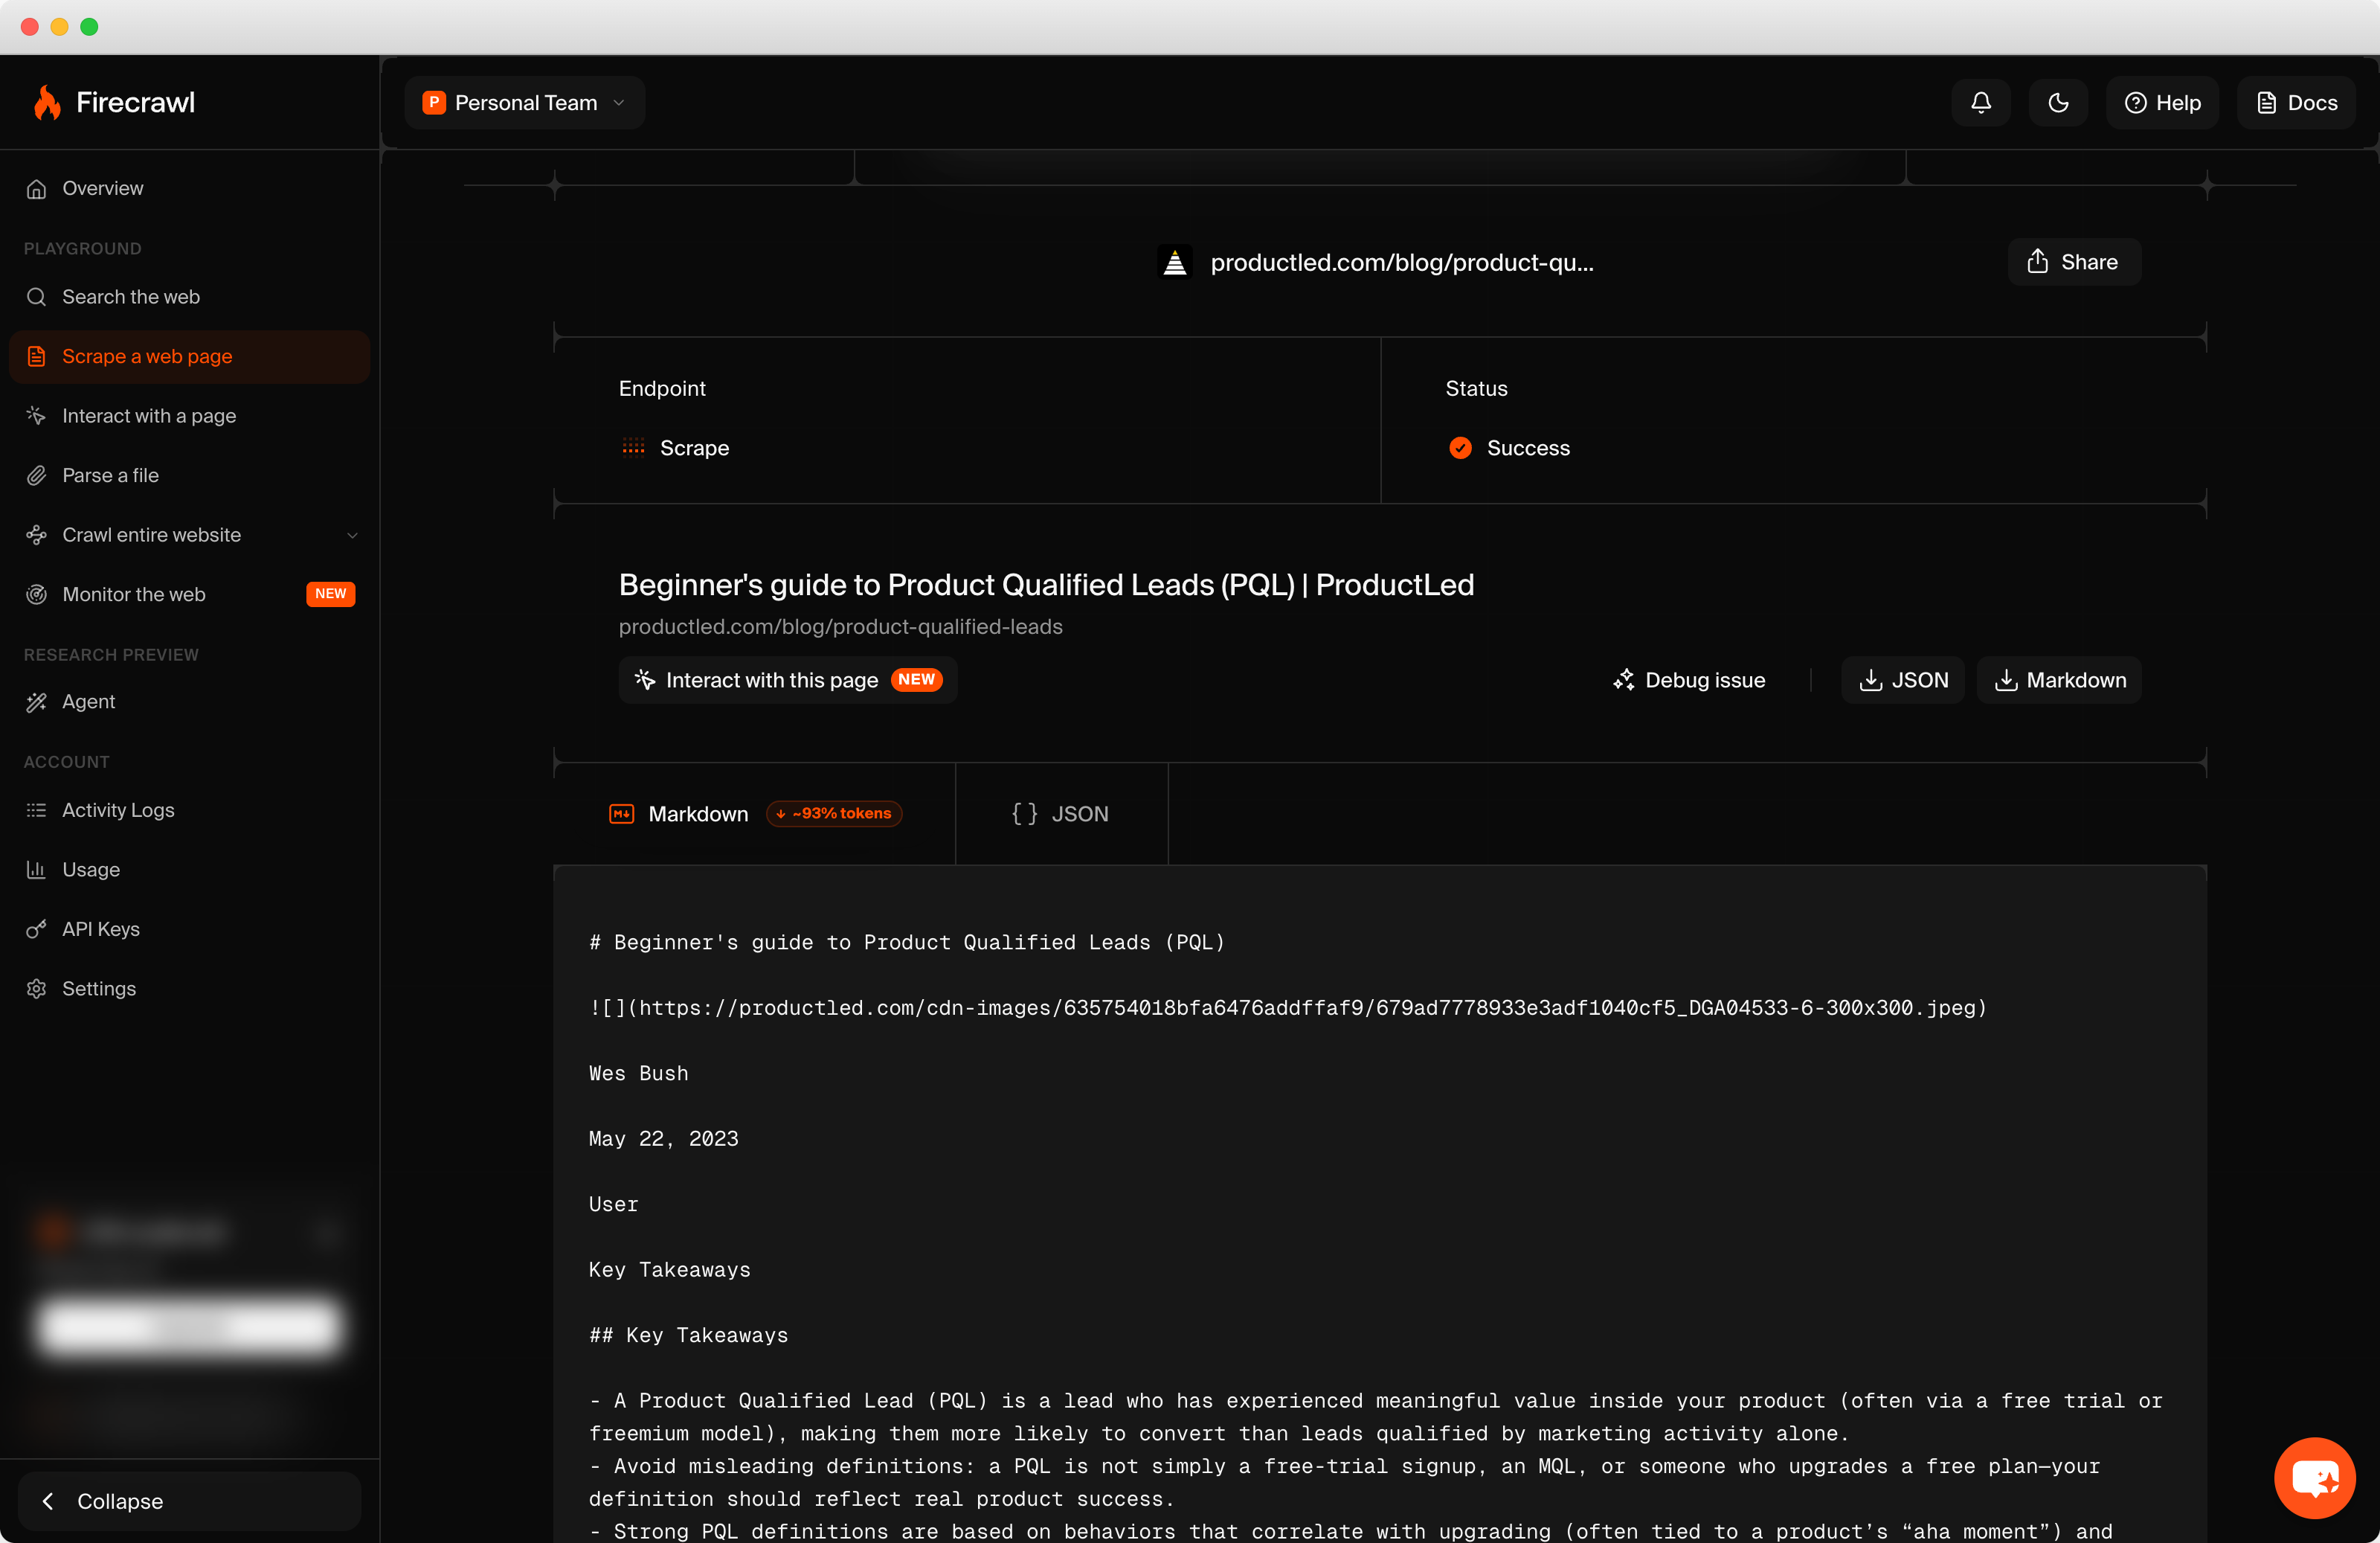Switch to the Markdown tab

coord(754,814)
